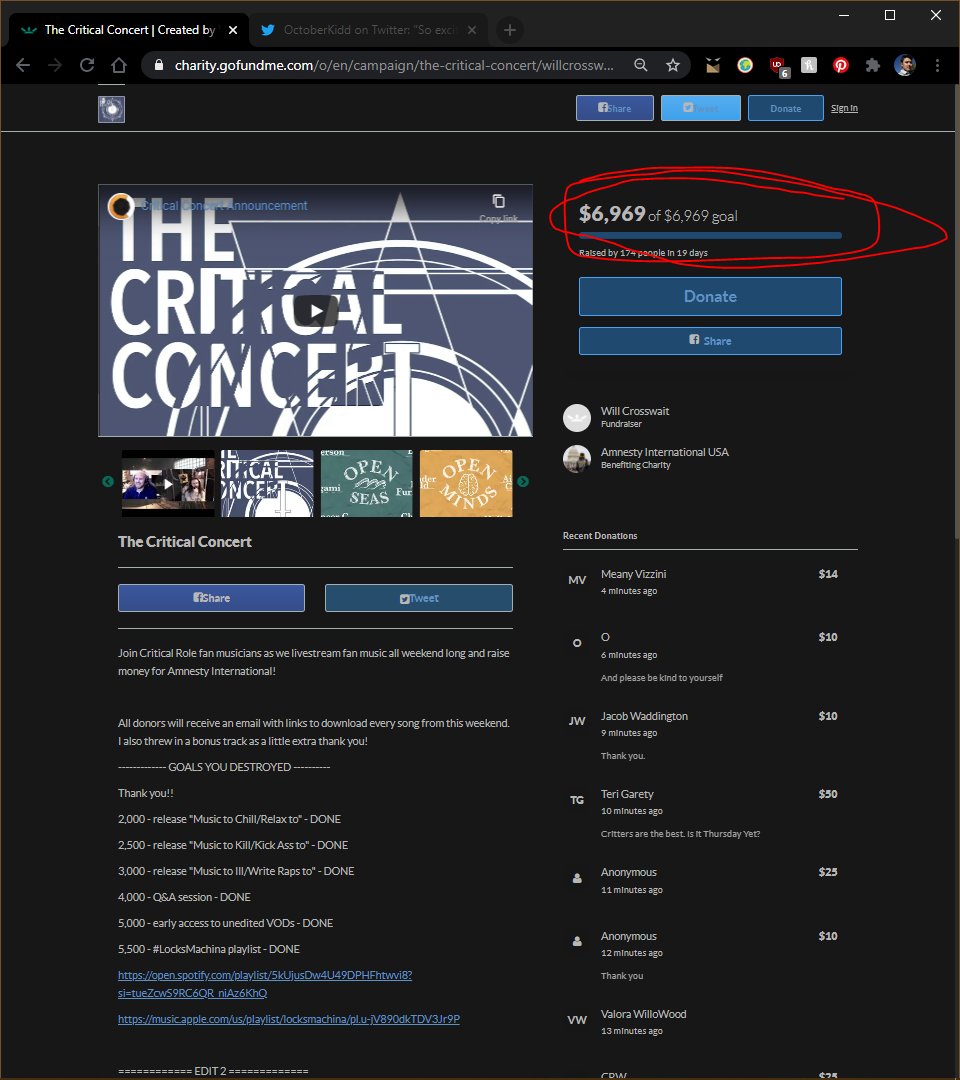Click the sidebar Facebook Share button
Image resolution: width=960 pixels, height=1080 pixels.
point(710,341)
